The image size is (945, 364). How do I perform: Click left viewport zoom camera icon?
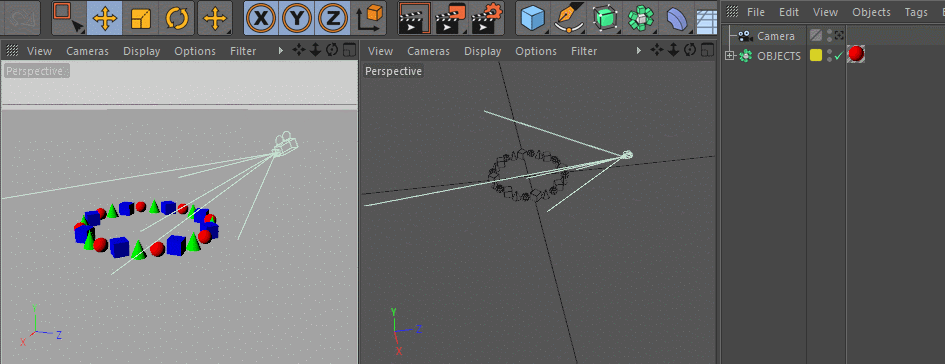[x=316, y=51]
